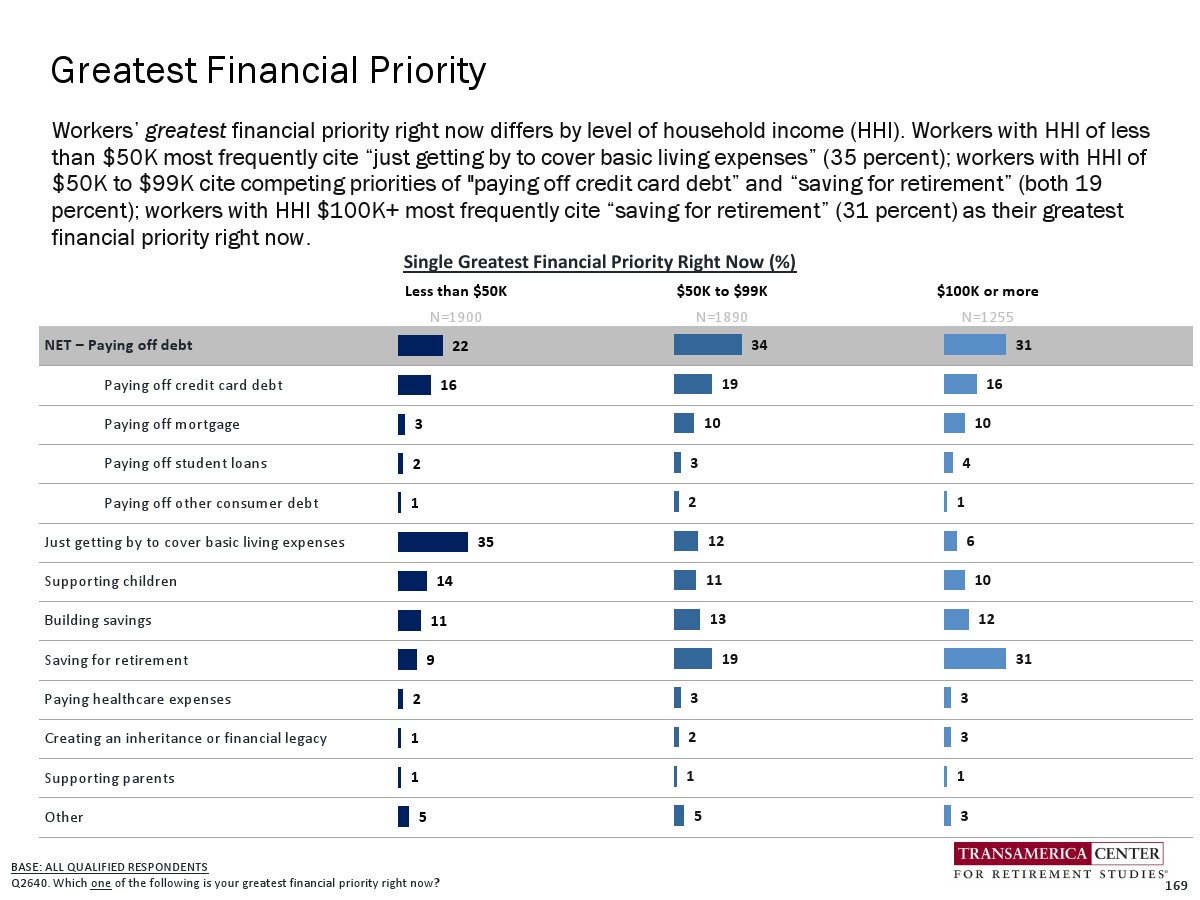
Task: Click the "Single Greatest Financial Priority Right Now (%)" heading
Action: tap(599, 262)
